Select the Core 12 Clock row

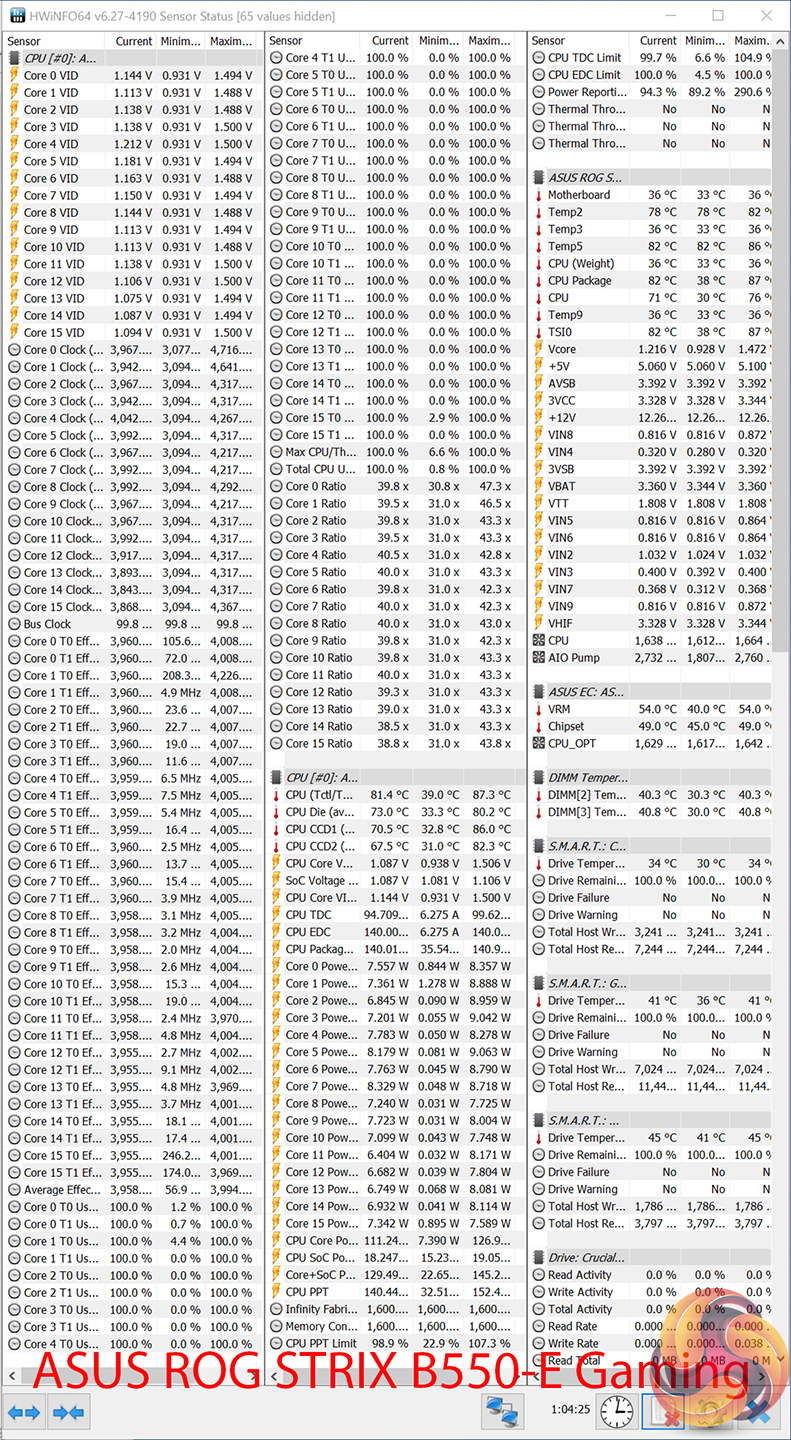(x=131, y=556)
